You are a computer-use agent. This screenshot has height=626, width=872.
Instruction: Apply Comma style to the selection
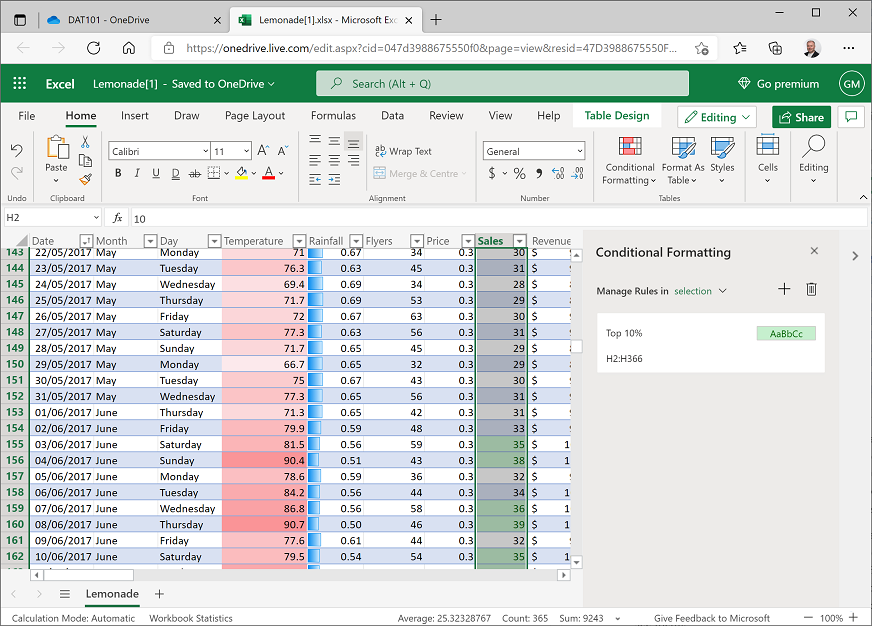pyautogui.click(x=539, y=172)
